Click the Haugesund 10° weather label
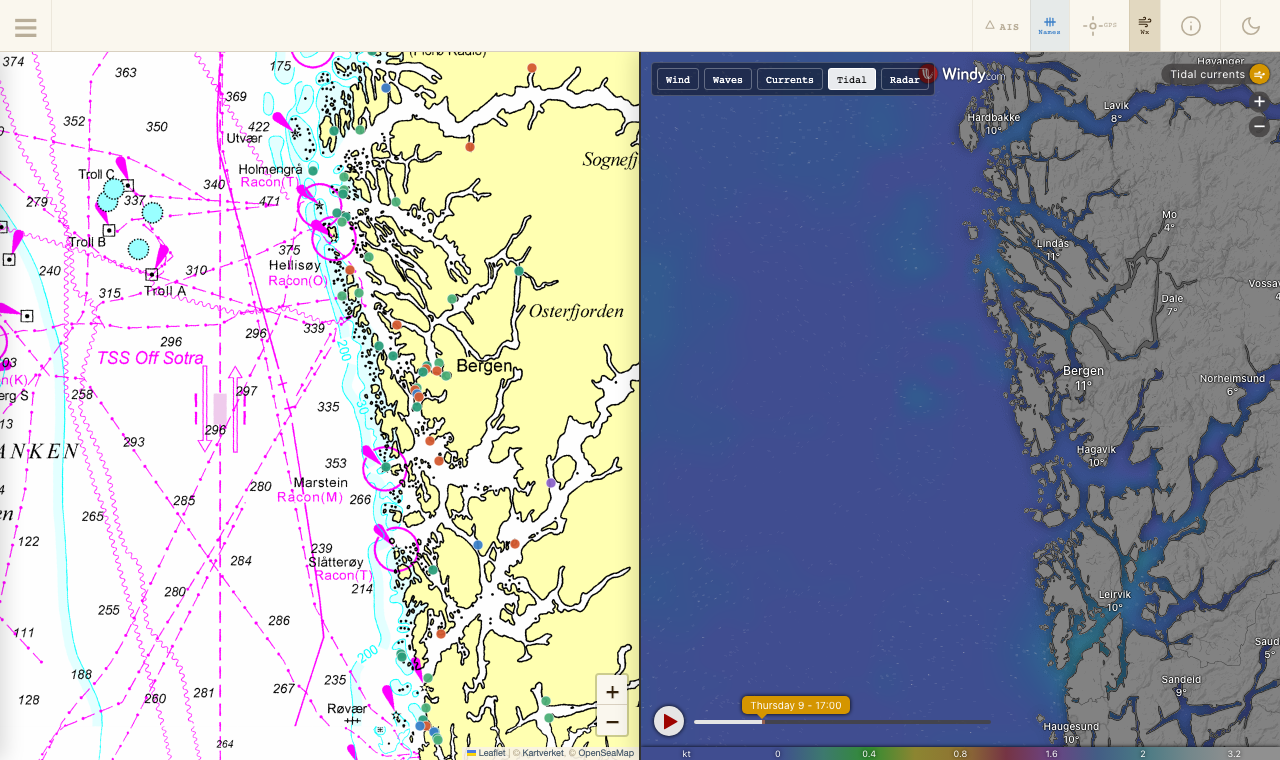The height and width of the screenshot is (760, 1280). 1070,733
